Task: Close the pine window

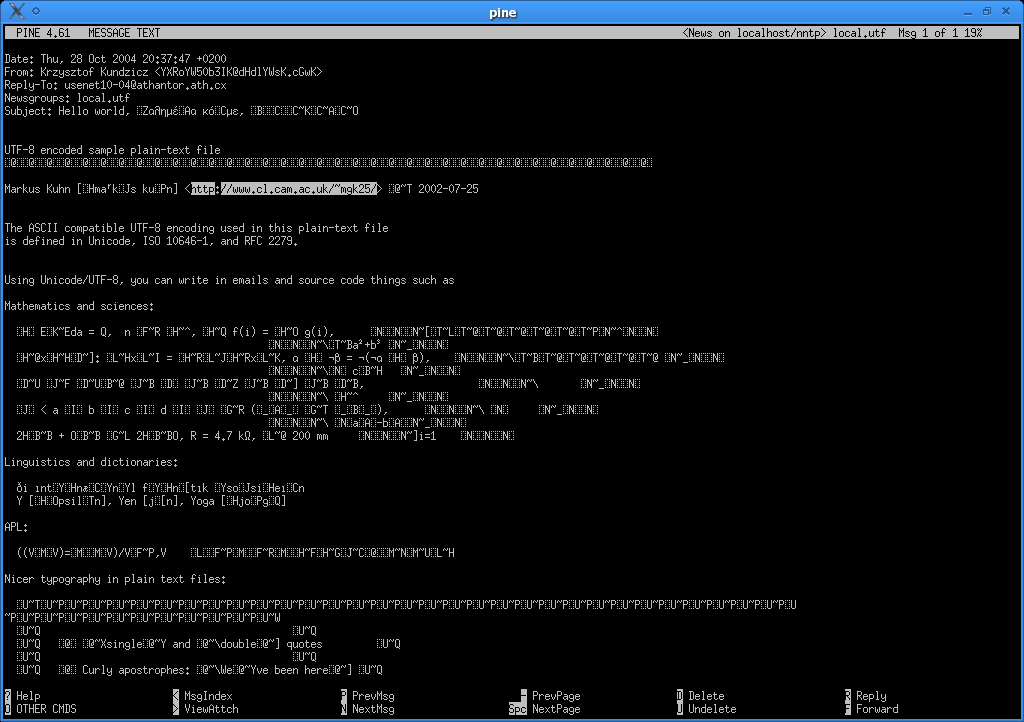Action: pyautogui.click(x=1006, y=12)
